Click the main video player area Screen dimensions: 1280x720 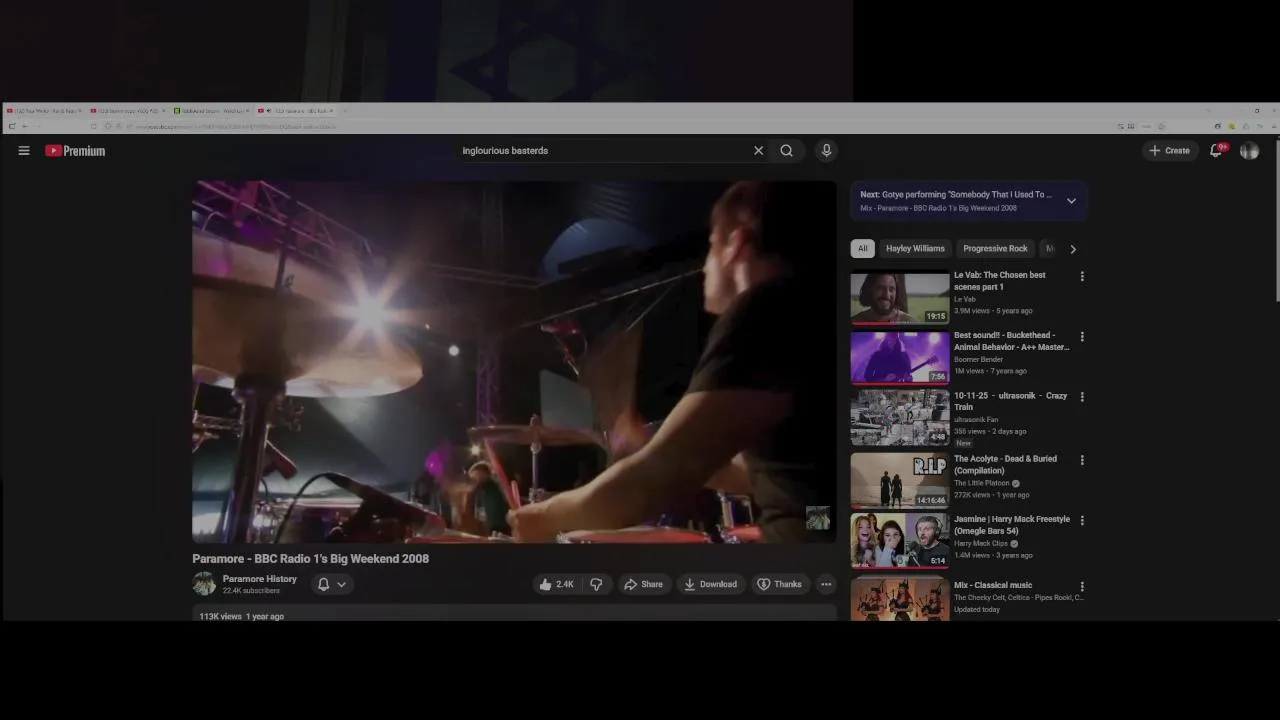click(x=514, y=362)
